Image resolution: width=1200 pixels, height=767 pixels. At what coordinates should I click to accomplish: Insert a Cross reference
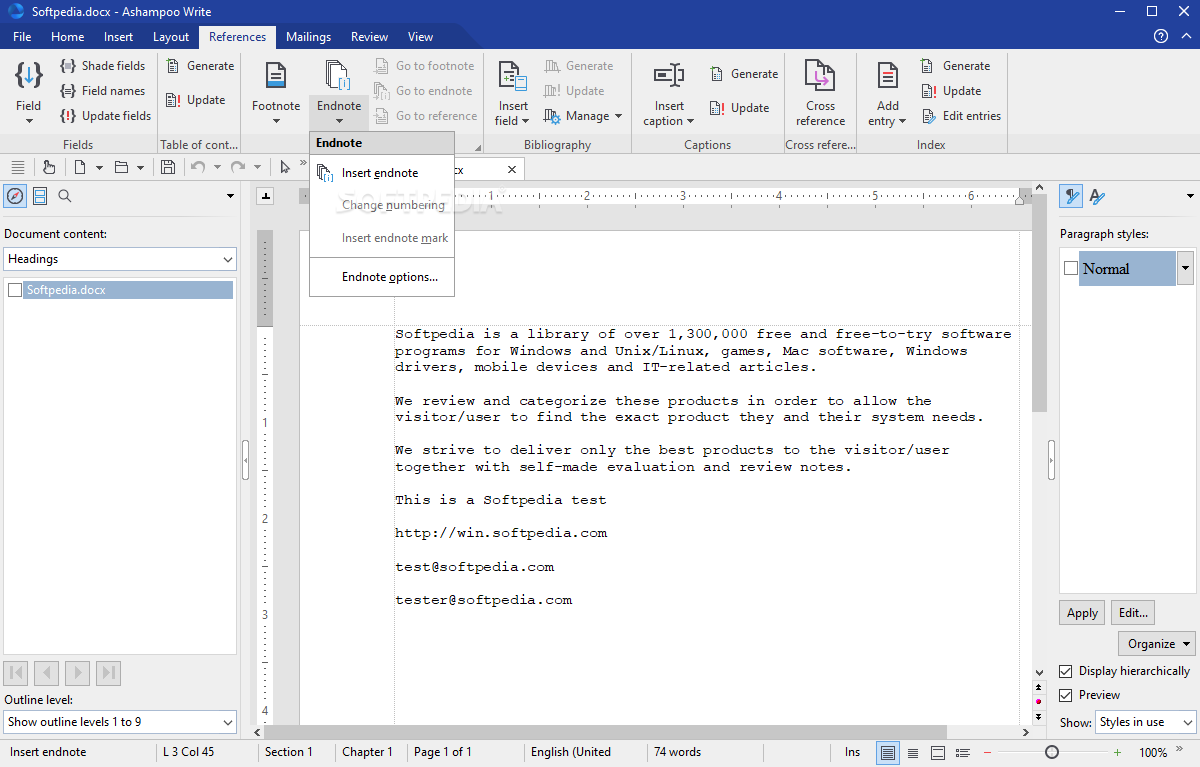click(821, 92)
